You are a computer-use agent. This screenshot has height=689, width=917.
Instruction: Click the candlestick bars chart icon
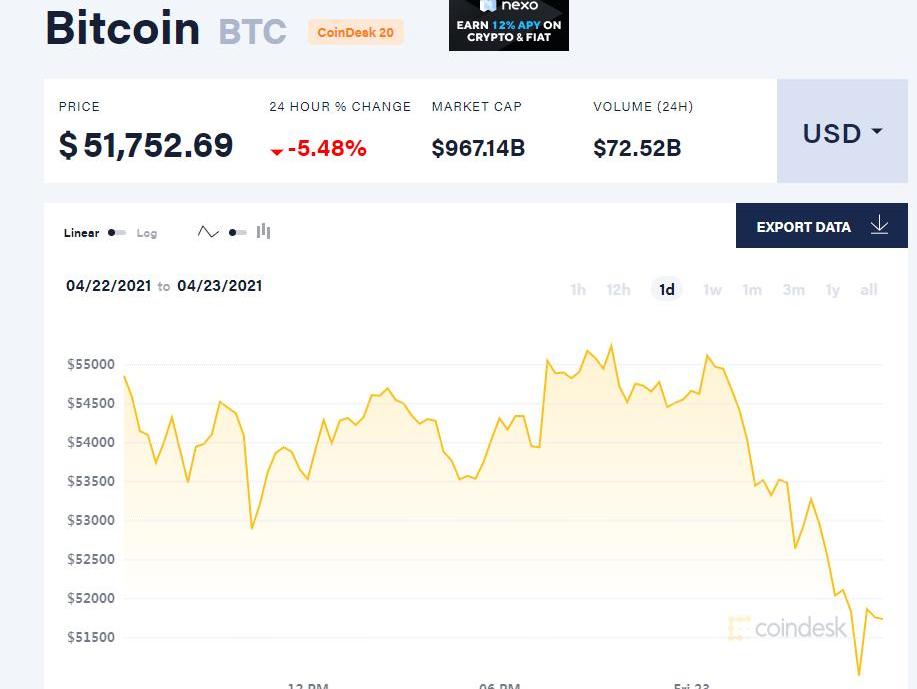tap(264, 232)
